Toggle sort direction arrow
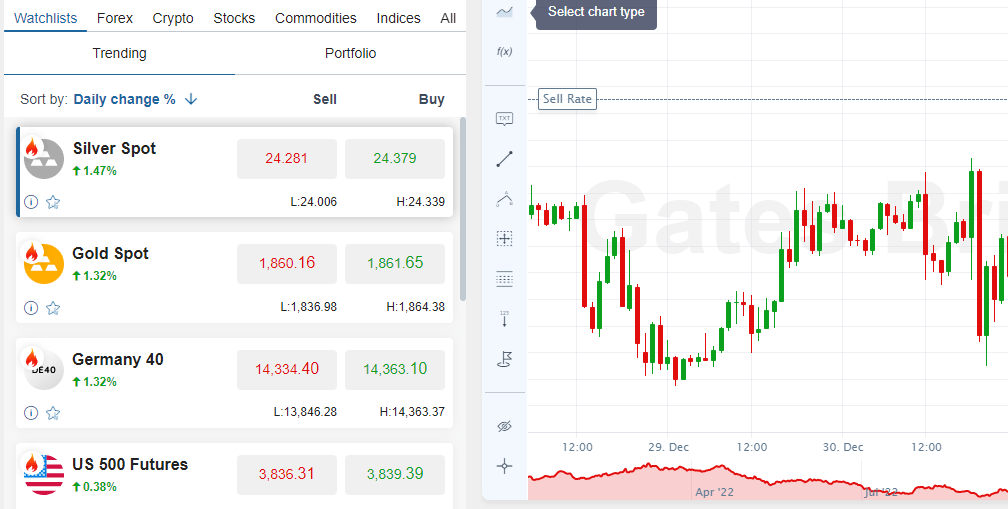 (191, 99)
